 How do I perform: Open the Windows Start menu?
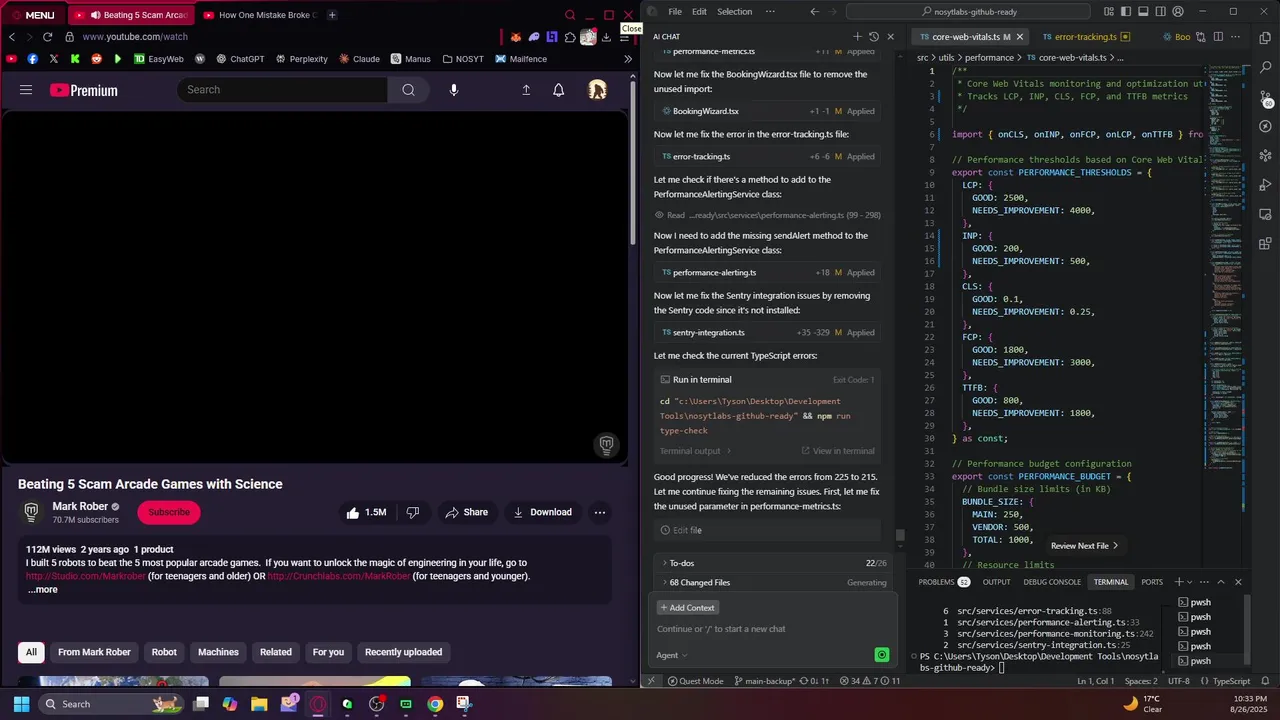pyautogui.click(x=21, y=704)
